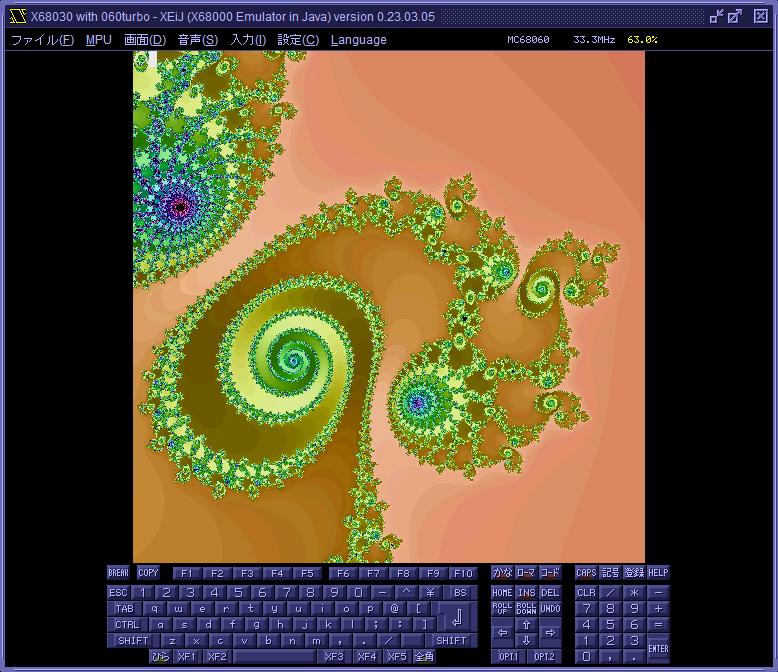Toggle the INS insert mode key

526,592
